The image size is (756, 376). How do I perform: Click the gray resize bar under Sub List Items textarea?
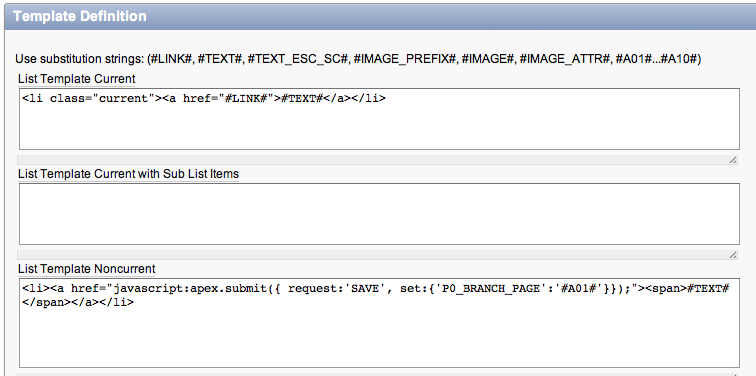[378, 255]
